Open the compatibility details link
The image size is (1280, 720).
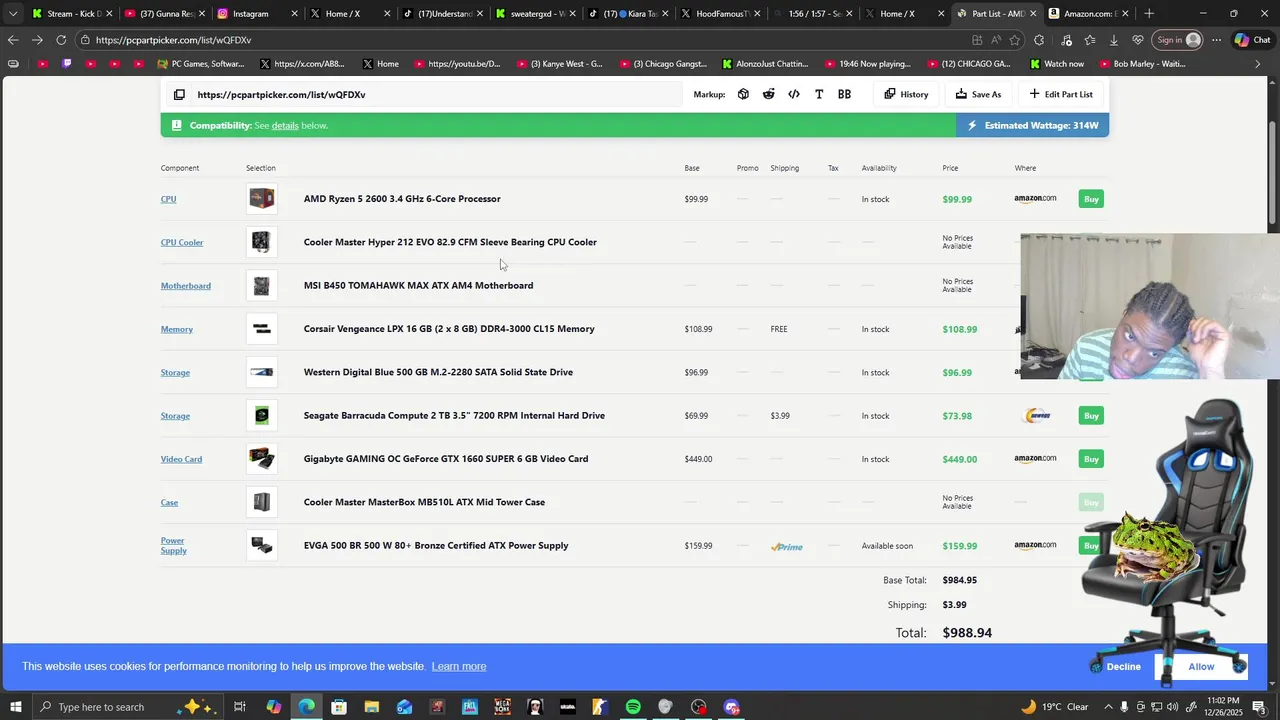[285, 126]
